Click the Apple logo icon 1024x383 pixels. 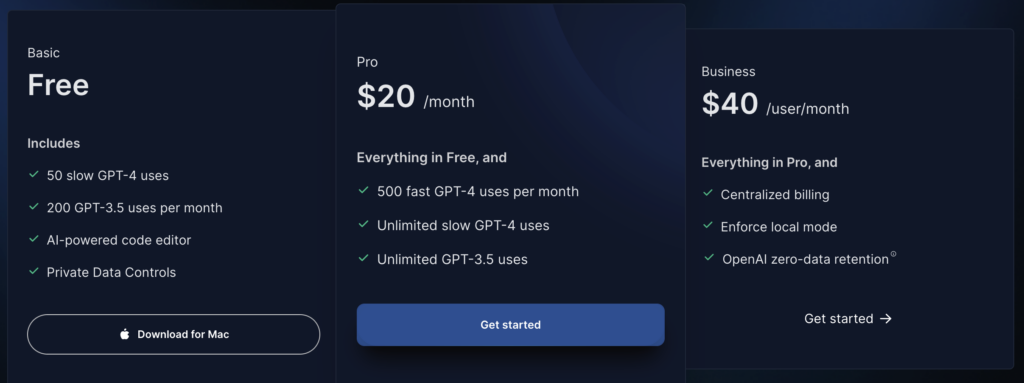coord(125,334)
